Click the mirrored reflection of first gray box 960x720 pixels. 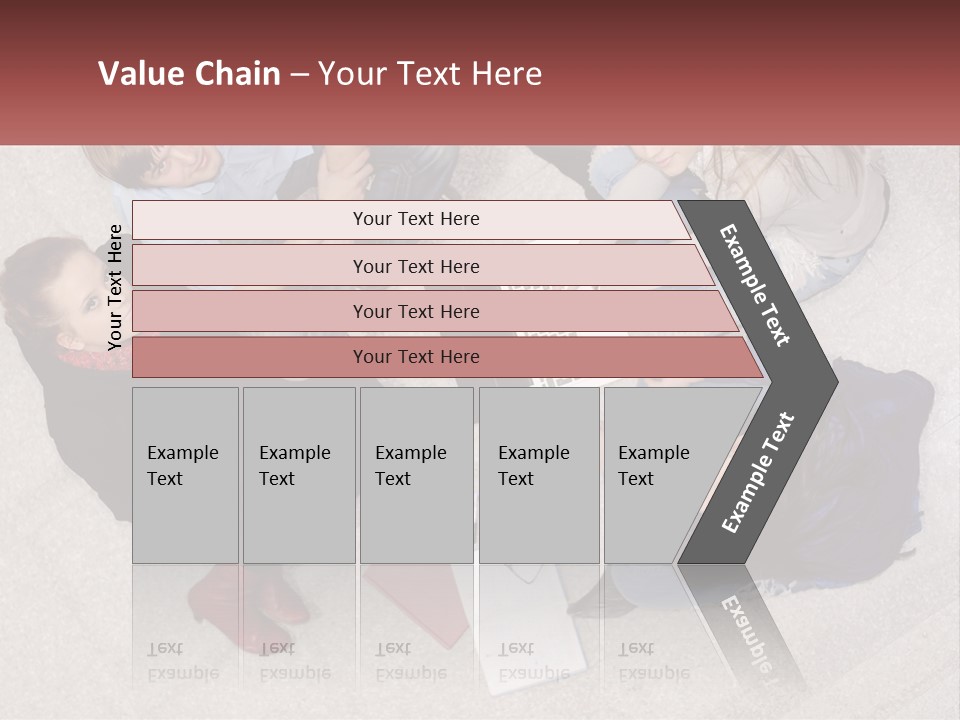[185, 640]
